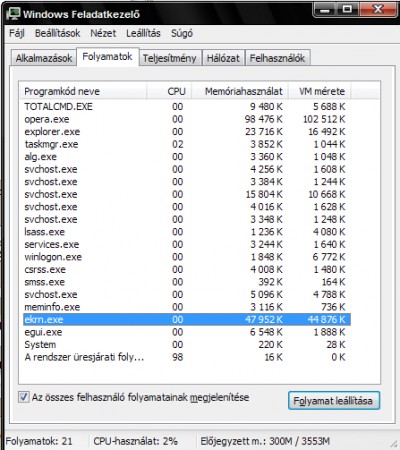
Task: Sort by VM mérete column header
Action: (x=319, y=91)
